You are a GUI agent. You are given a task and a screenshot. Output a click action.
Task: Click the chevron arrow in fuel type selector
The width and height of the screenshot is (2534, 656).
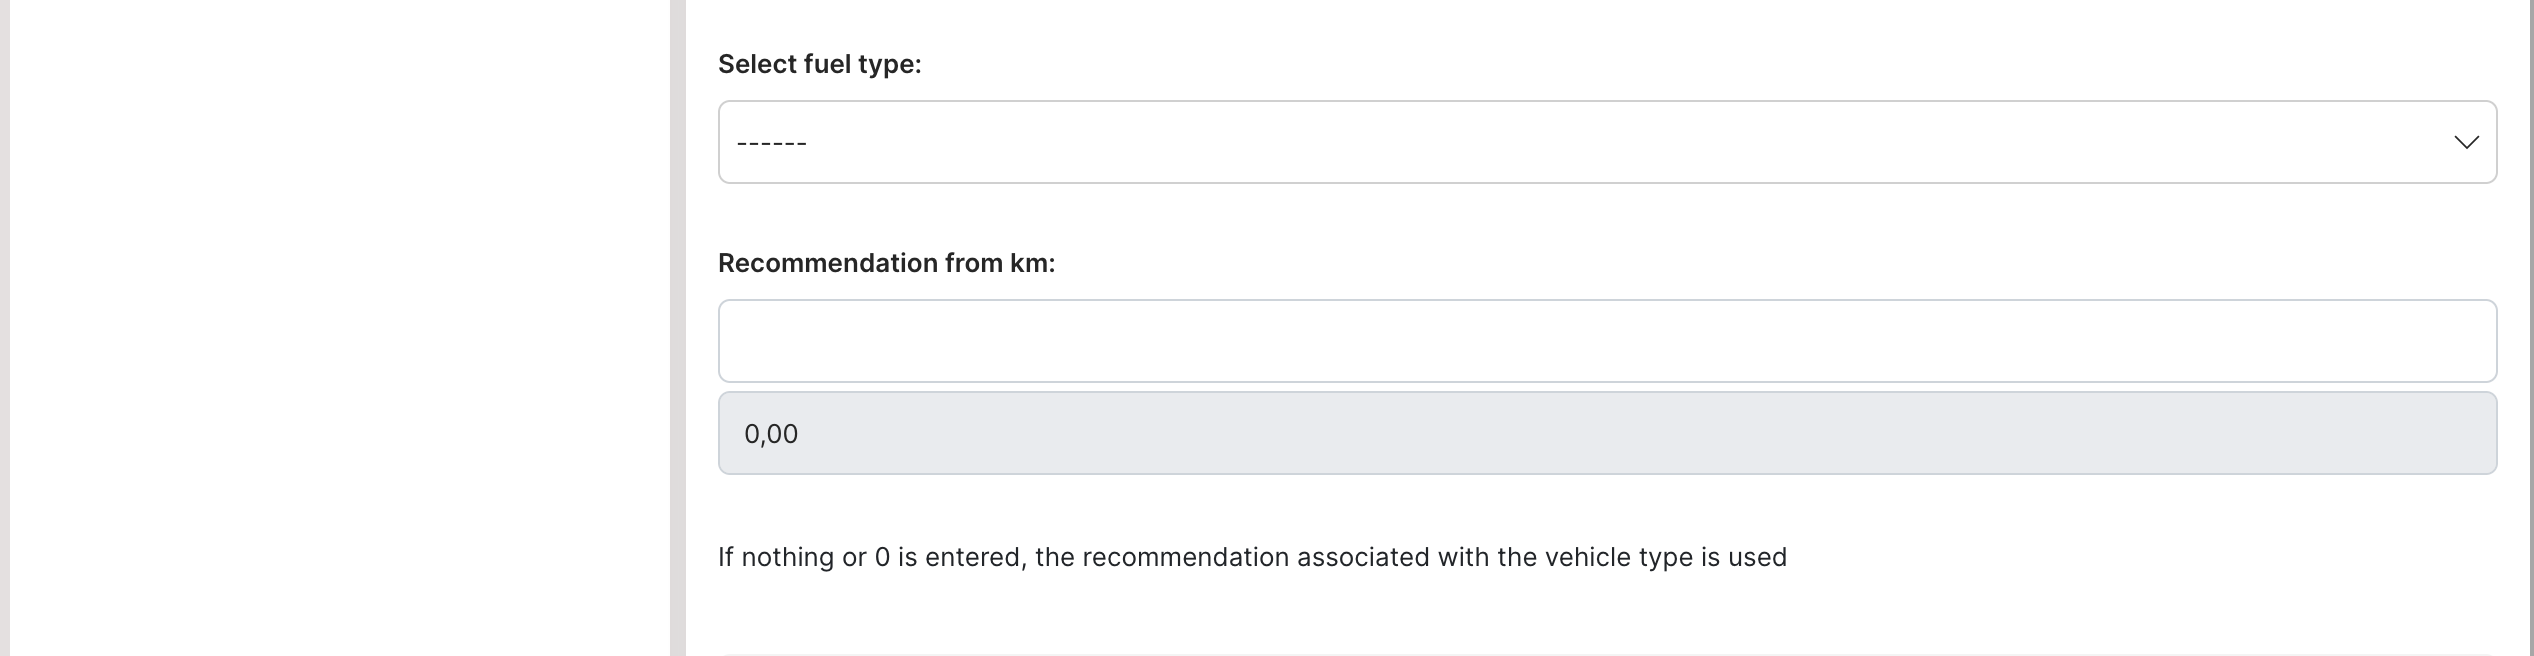[x=2466, y=142]
